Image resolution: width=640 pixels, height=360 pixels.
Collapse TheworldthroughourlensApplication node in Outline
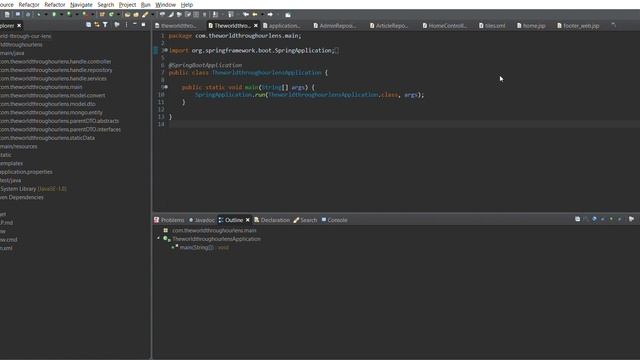pyautogui.click(x=158, y=238)
